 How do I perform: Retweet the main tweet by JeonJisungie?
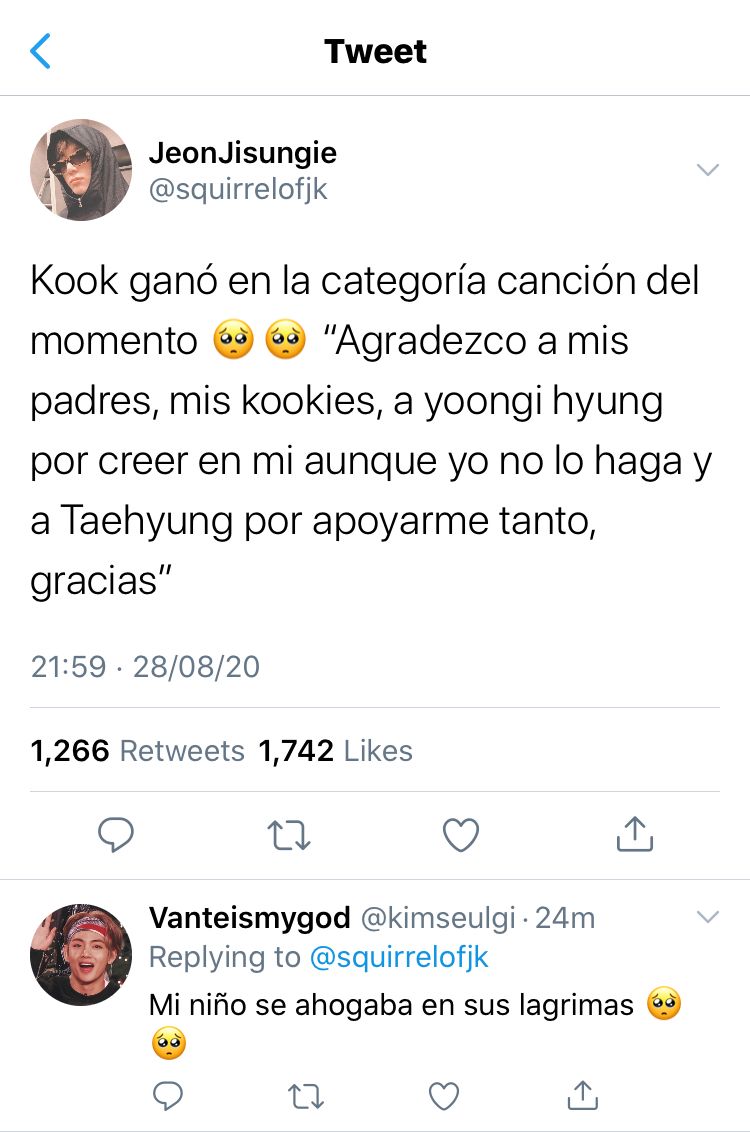(x=289, y=835)
